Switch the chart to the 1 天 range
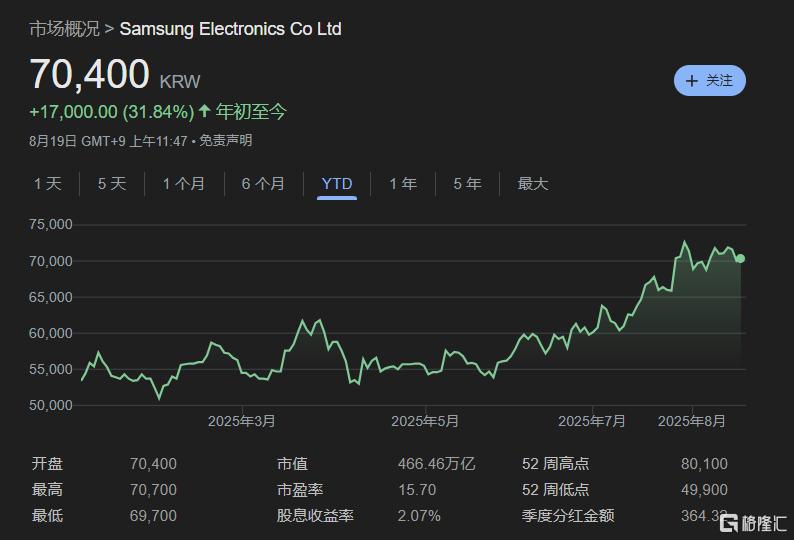Screen dimensions: 794x540 [48, 183]
